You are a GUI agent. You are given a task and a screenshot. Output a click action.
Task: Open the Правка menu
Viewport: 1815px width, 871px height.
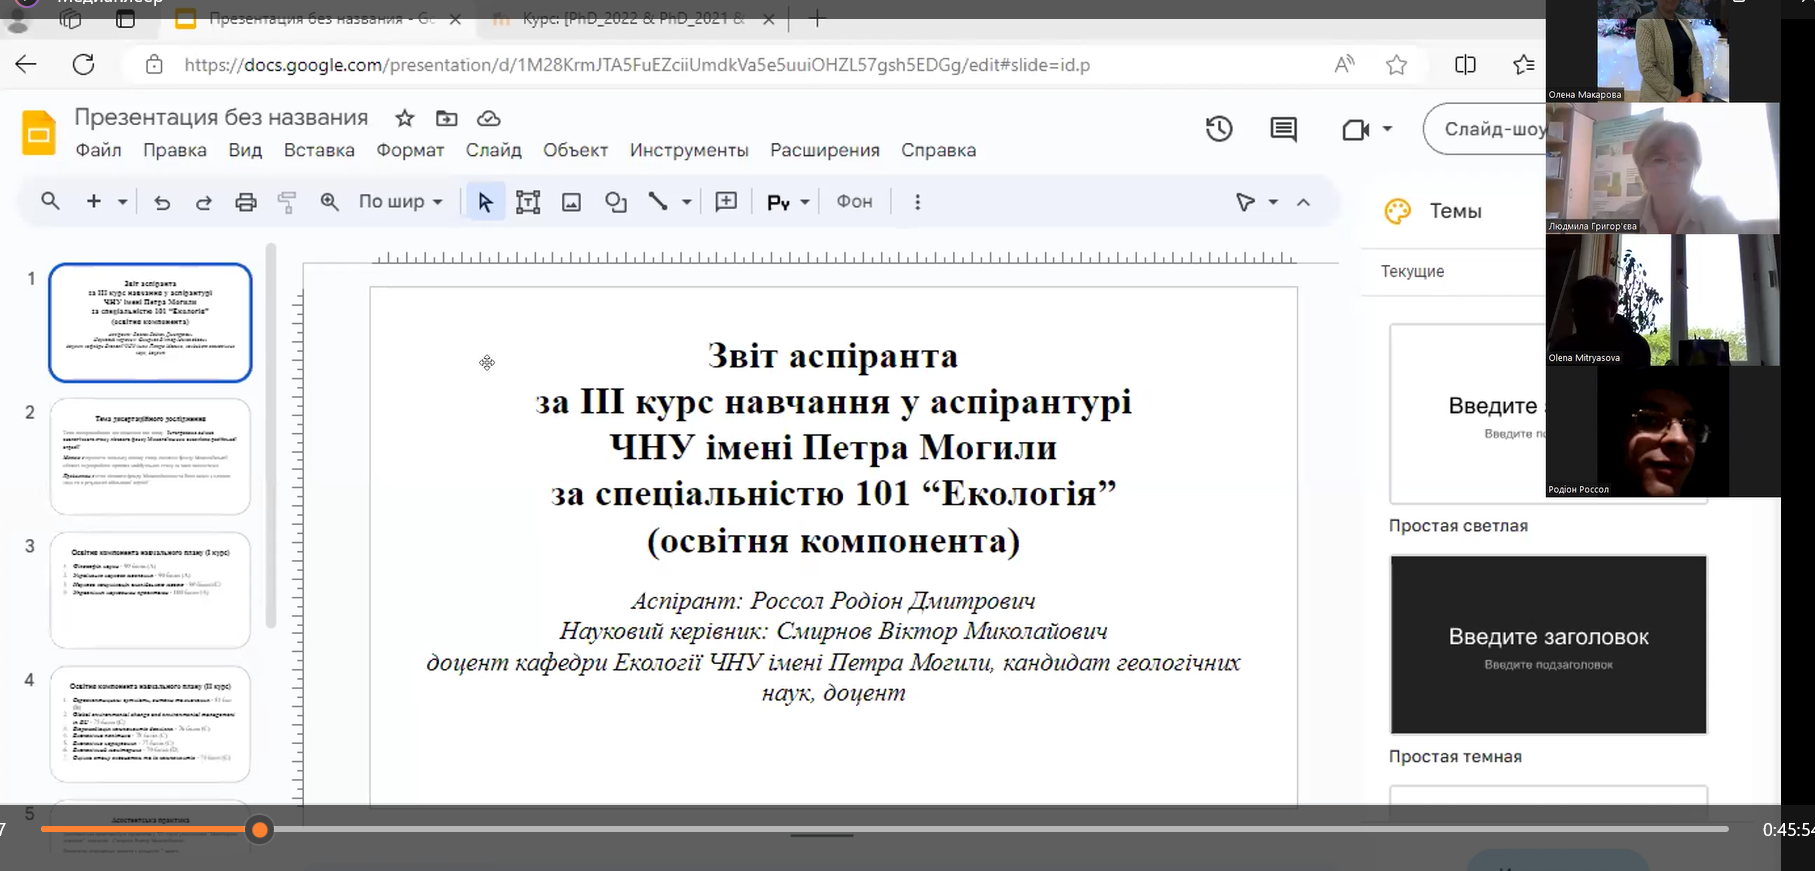(175, 150)
